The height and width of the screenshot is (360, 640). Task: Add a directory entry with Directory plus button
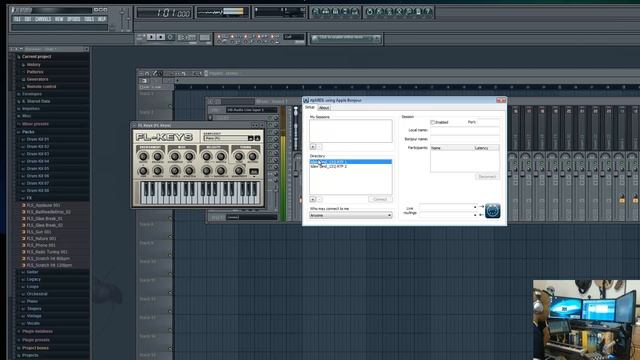pos(313,199)
